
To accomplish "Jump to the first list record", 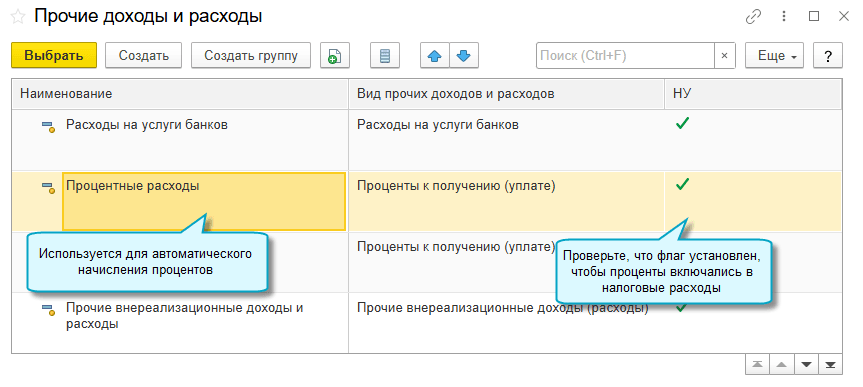I will pyautogui.click(x=757, y=365).
